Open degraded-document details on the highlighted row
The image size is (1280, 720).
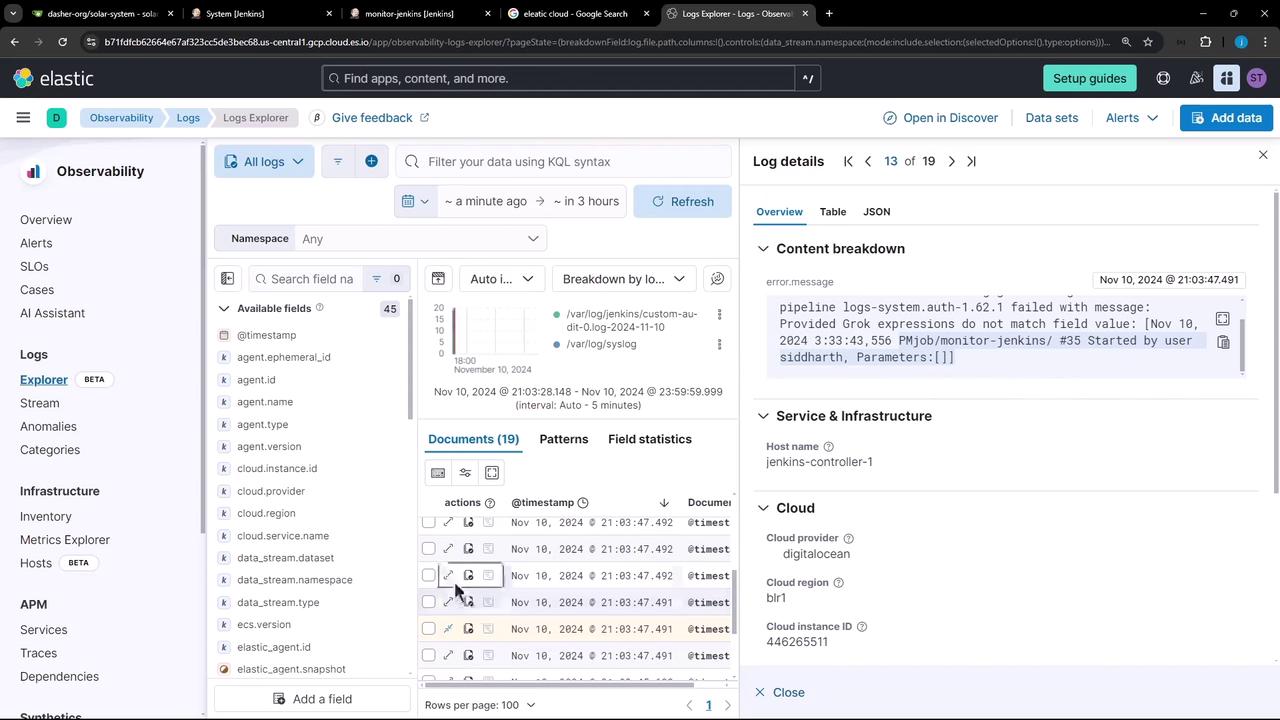488,629
